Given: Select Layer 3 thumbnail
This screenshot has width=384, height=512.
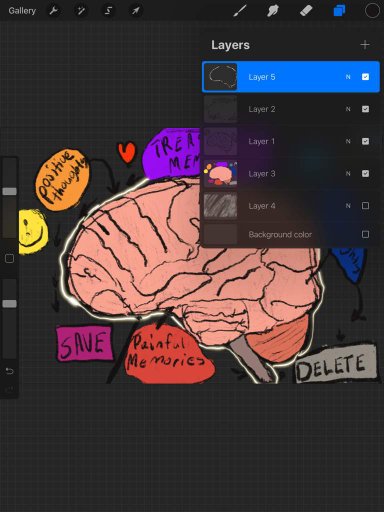Looking at the screenshot, I should pos(221,173).
